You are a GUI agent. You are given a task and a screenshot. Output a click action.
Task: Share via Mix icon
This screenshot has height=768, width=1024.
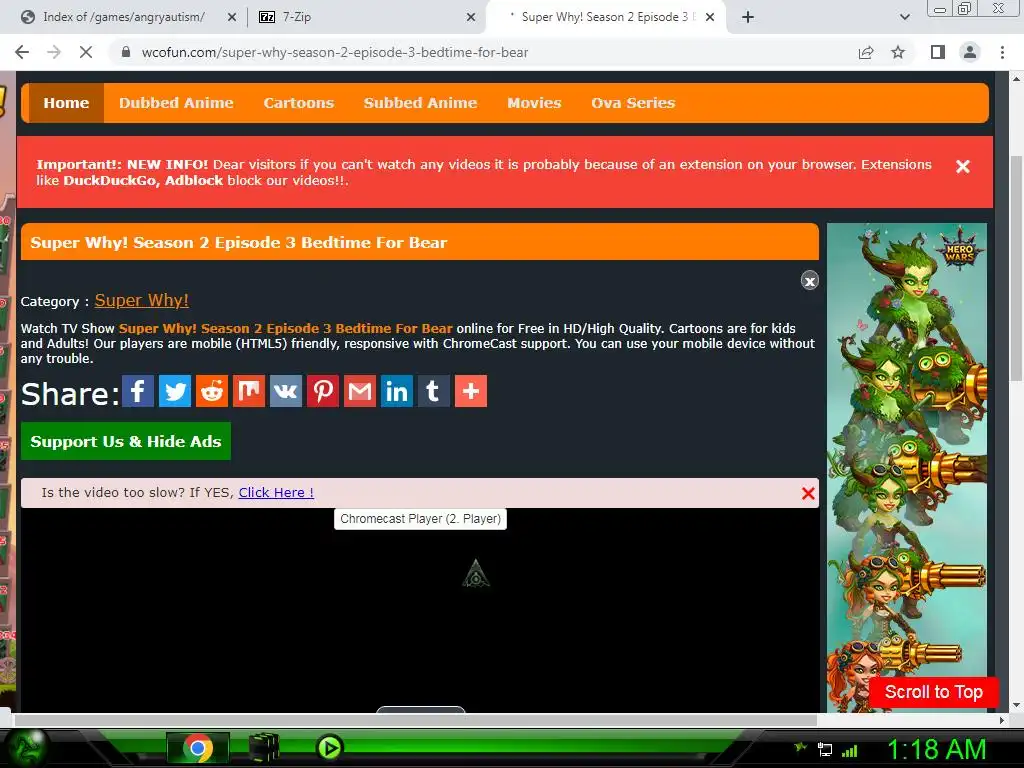click(x=249, y=391)
